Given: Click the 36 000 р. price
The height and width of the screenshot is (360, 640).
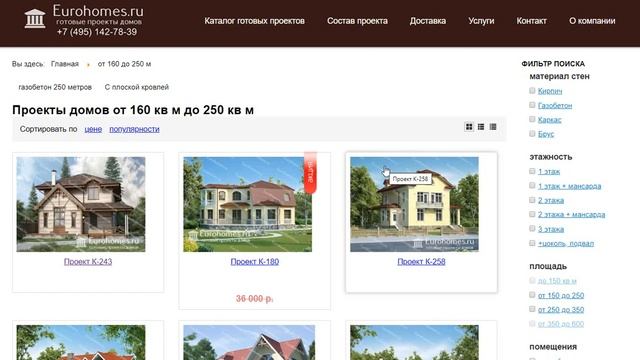Looking at the screenshot, I should tap(255, 299).
